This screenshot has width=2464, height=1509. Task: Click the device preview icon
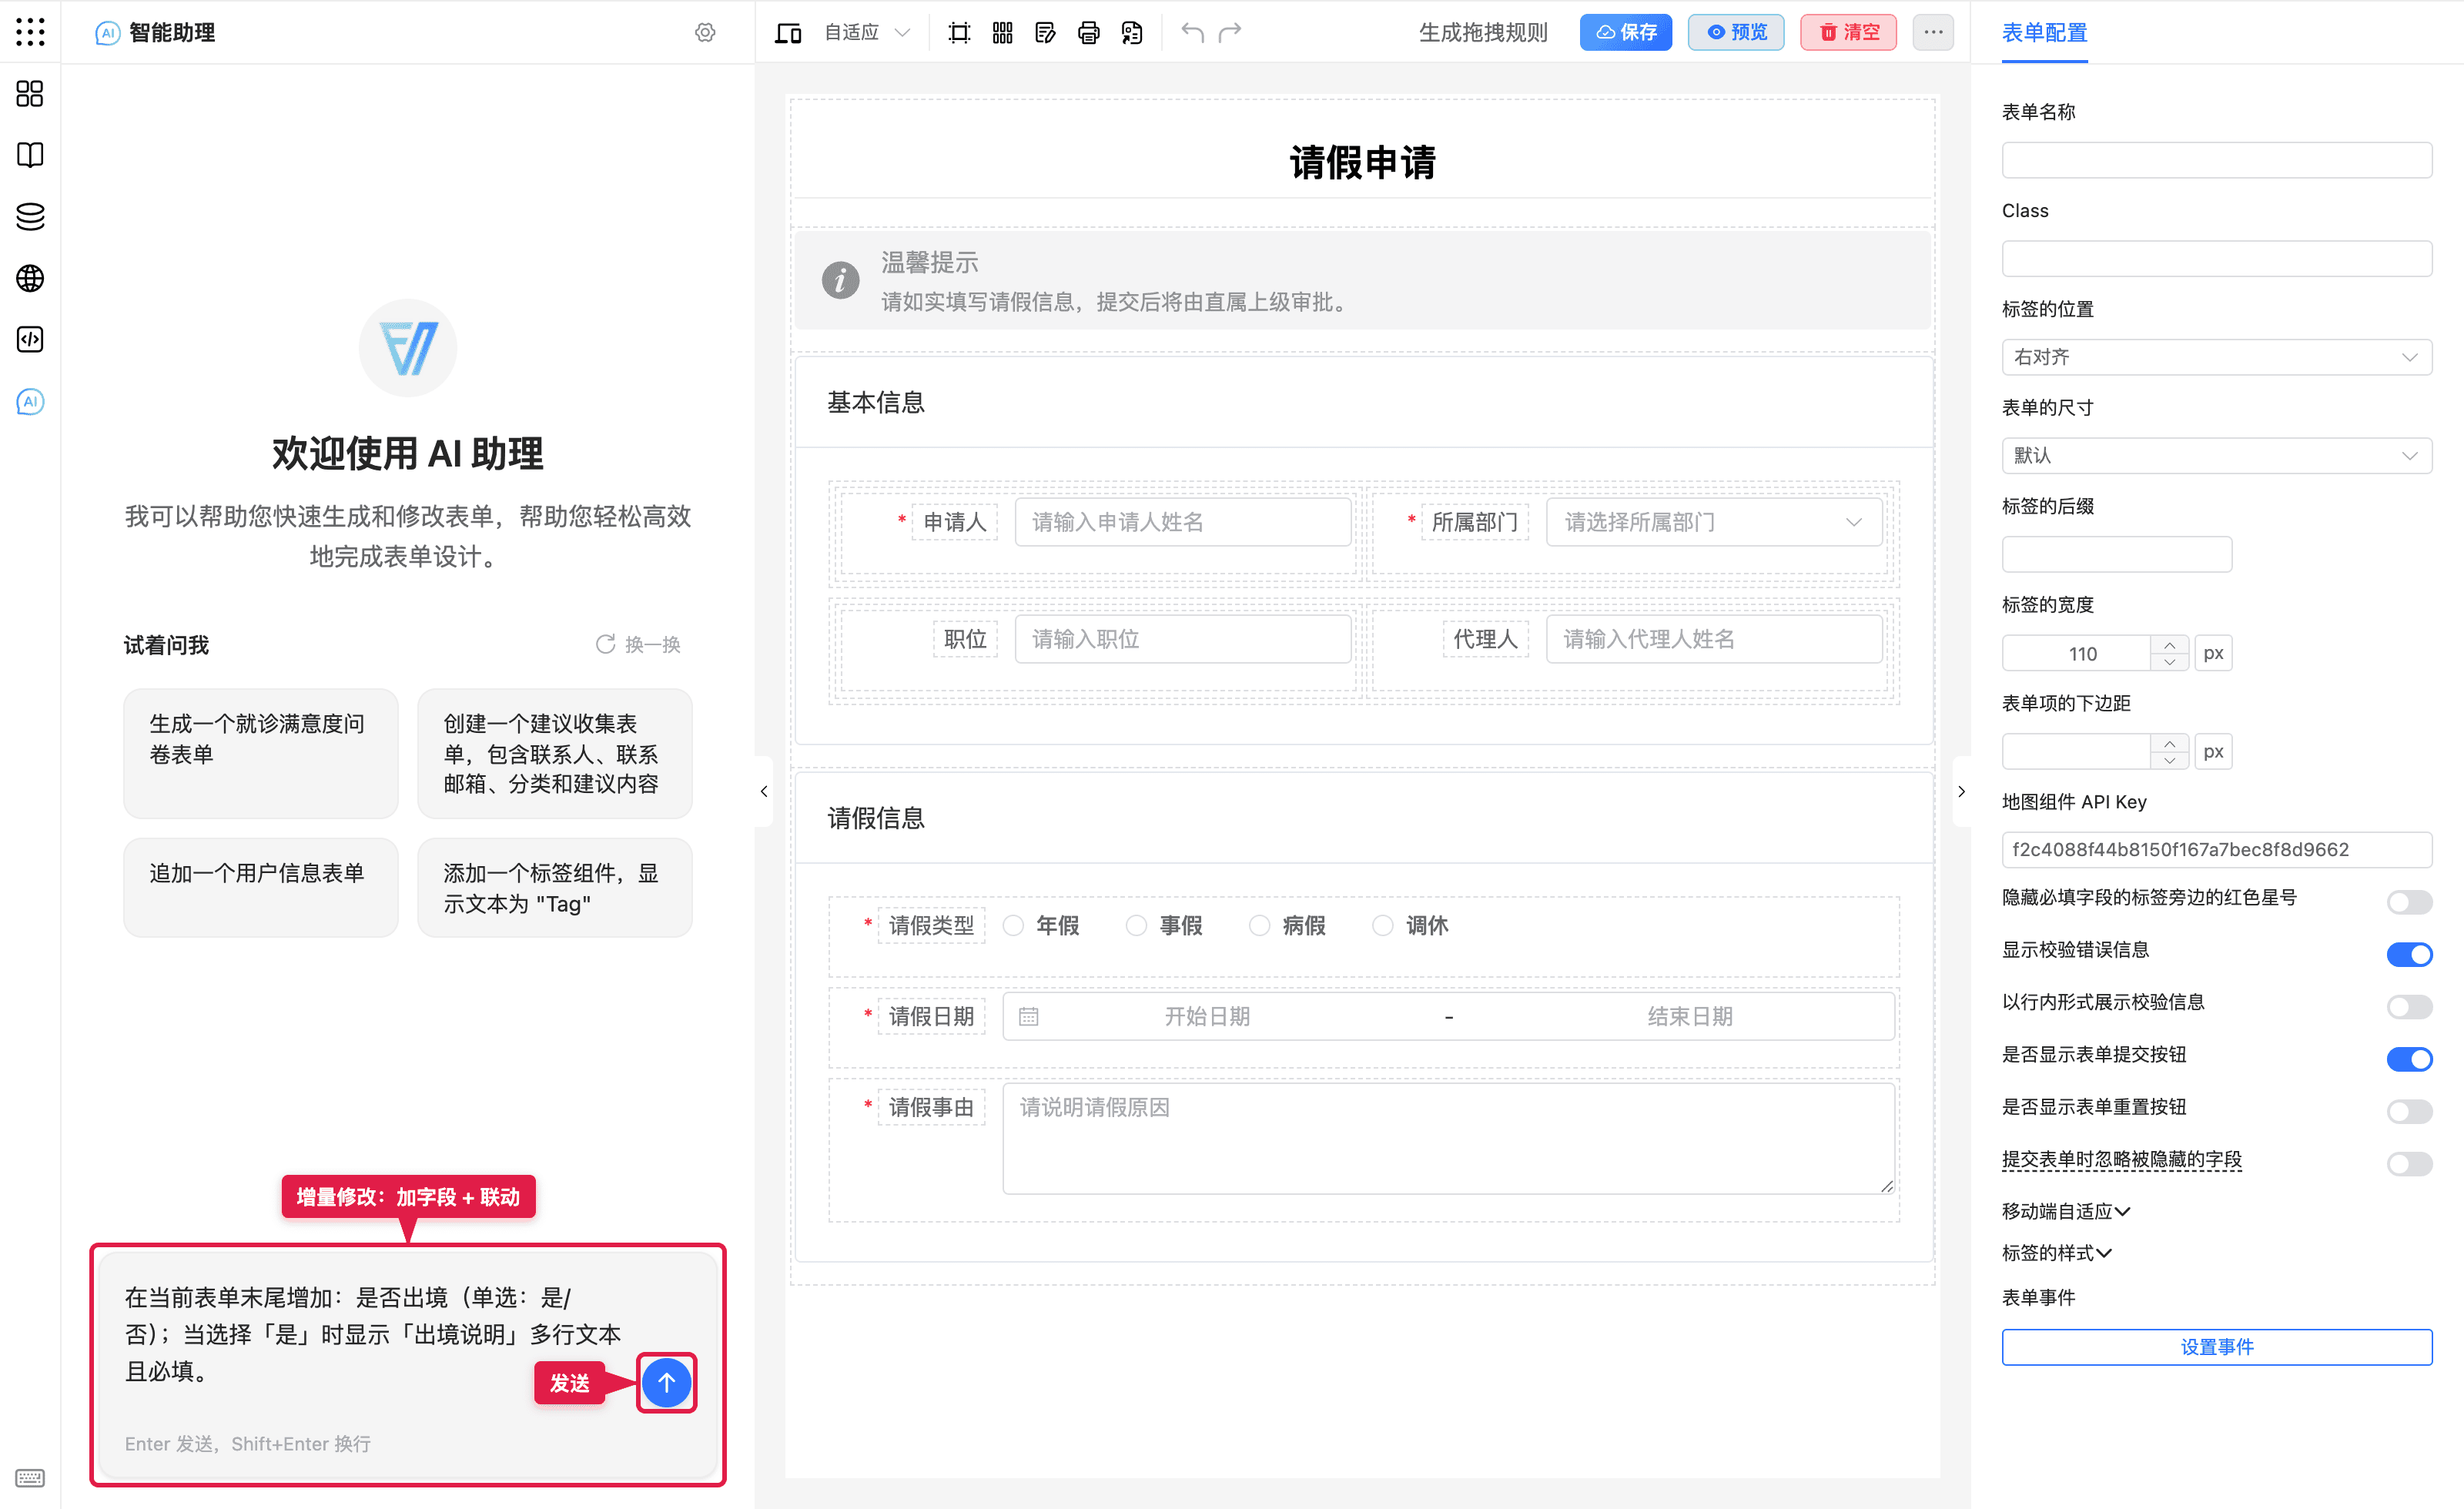788,33
